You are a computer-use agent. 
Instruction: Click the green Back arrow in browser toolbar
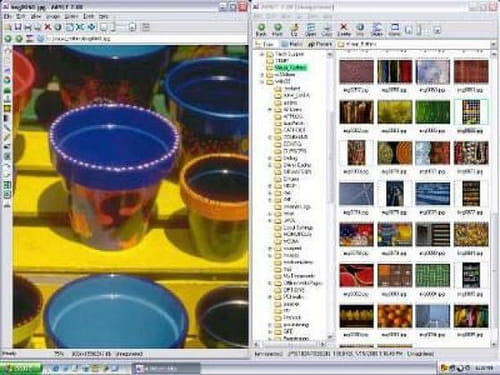pos(261,28)
